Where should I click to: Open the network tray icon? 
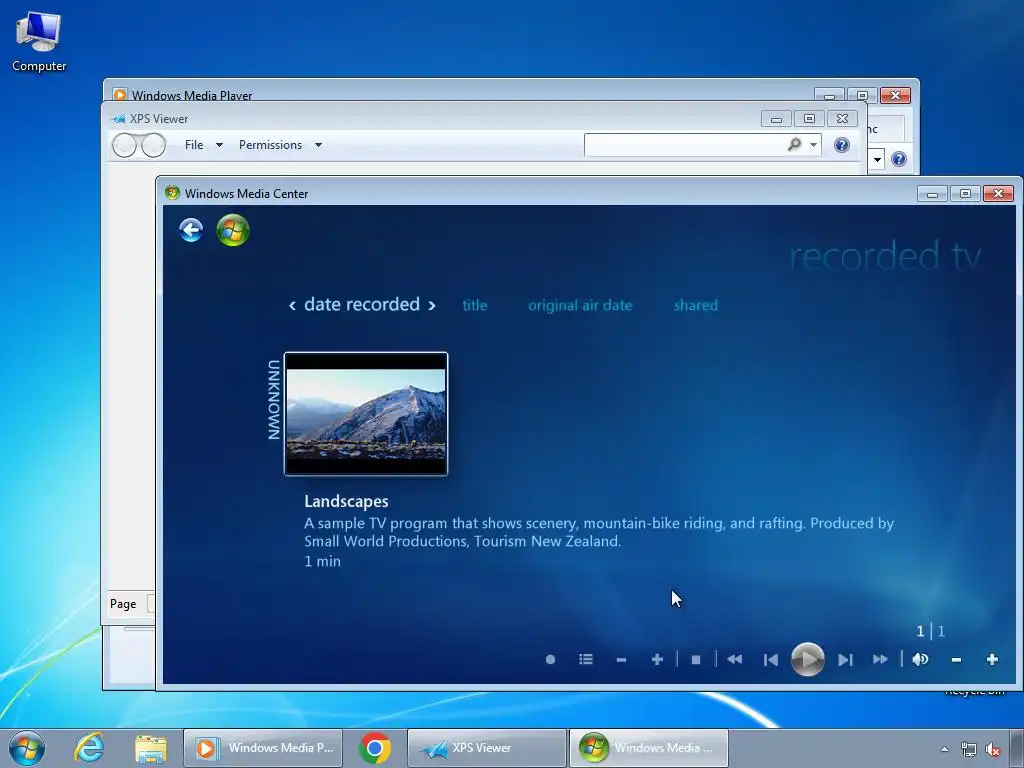[x=968, y=749]
